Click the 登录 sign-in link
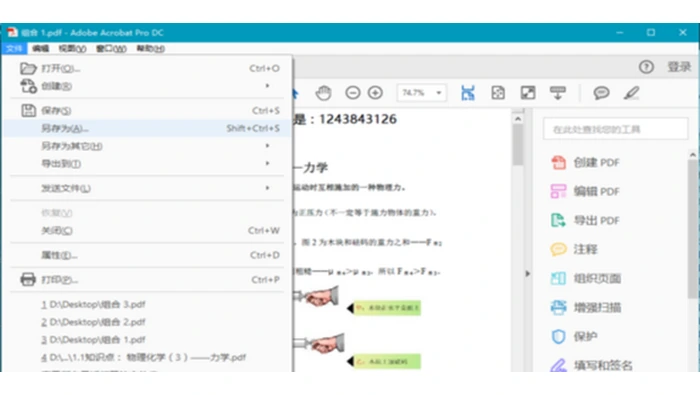Screen dimensions: 700x395 pos(679,67)
